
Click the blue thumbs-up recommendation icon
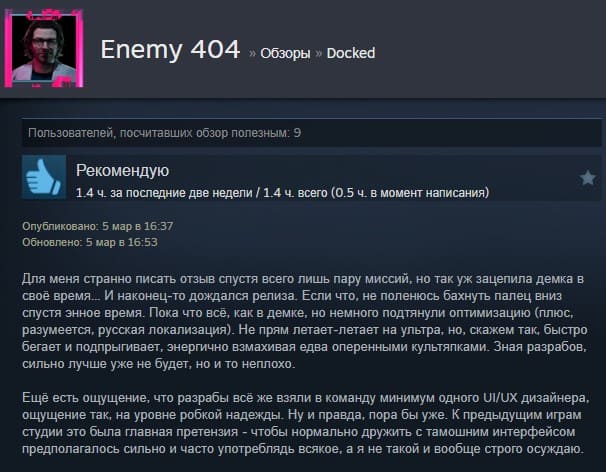pyautogui.click(x=44, y=177)
